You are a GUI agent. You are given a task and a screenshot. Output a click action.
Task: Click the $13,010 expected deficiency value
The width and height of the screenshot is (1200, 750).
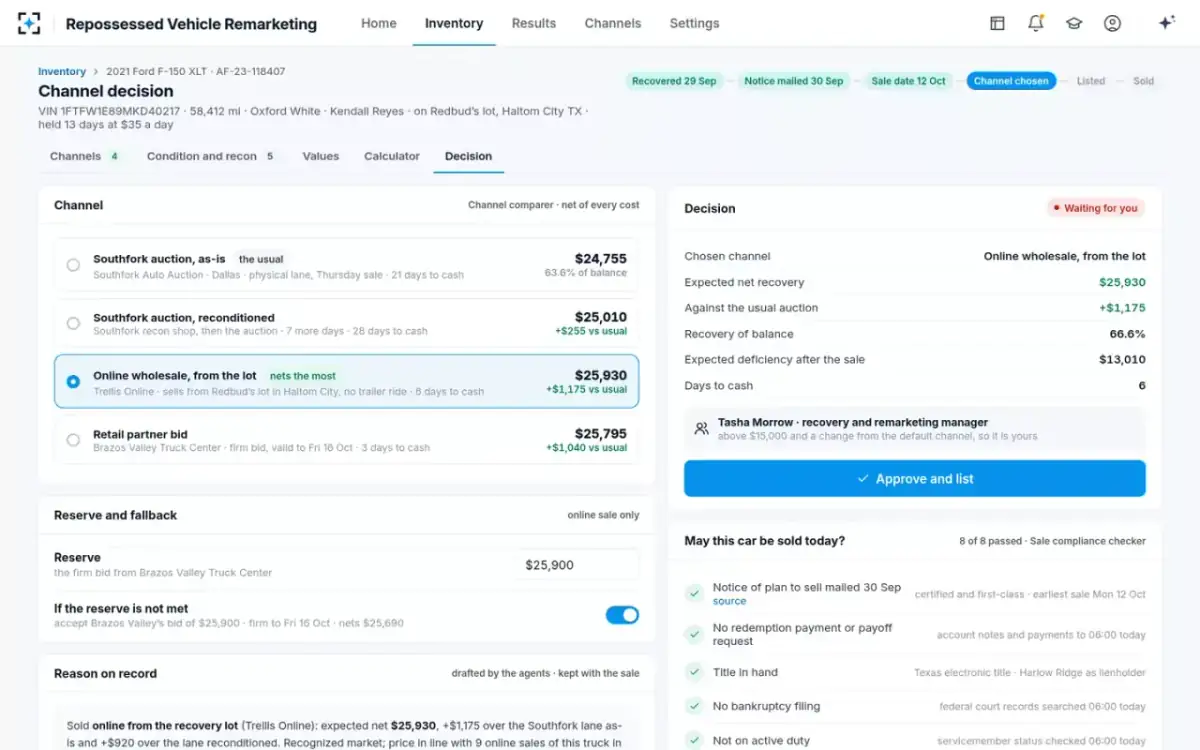coord(1122,360)
